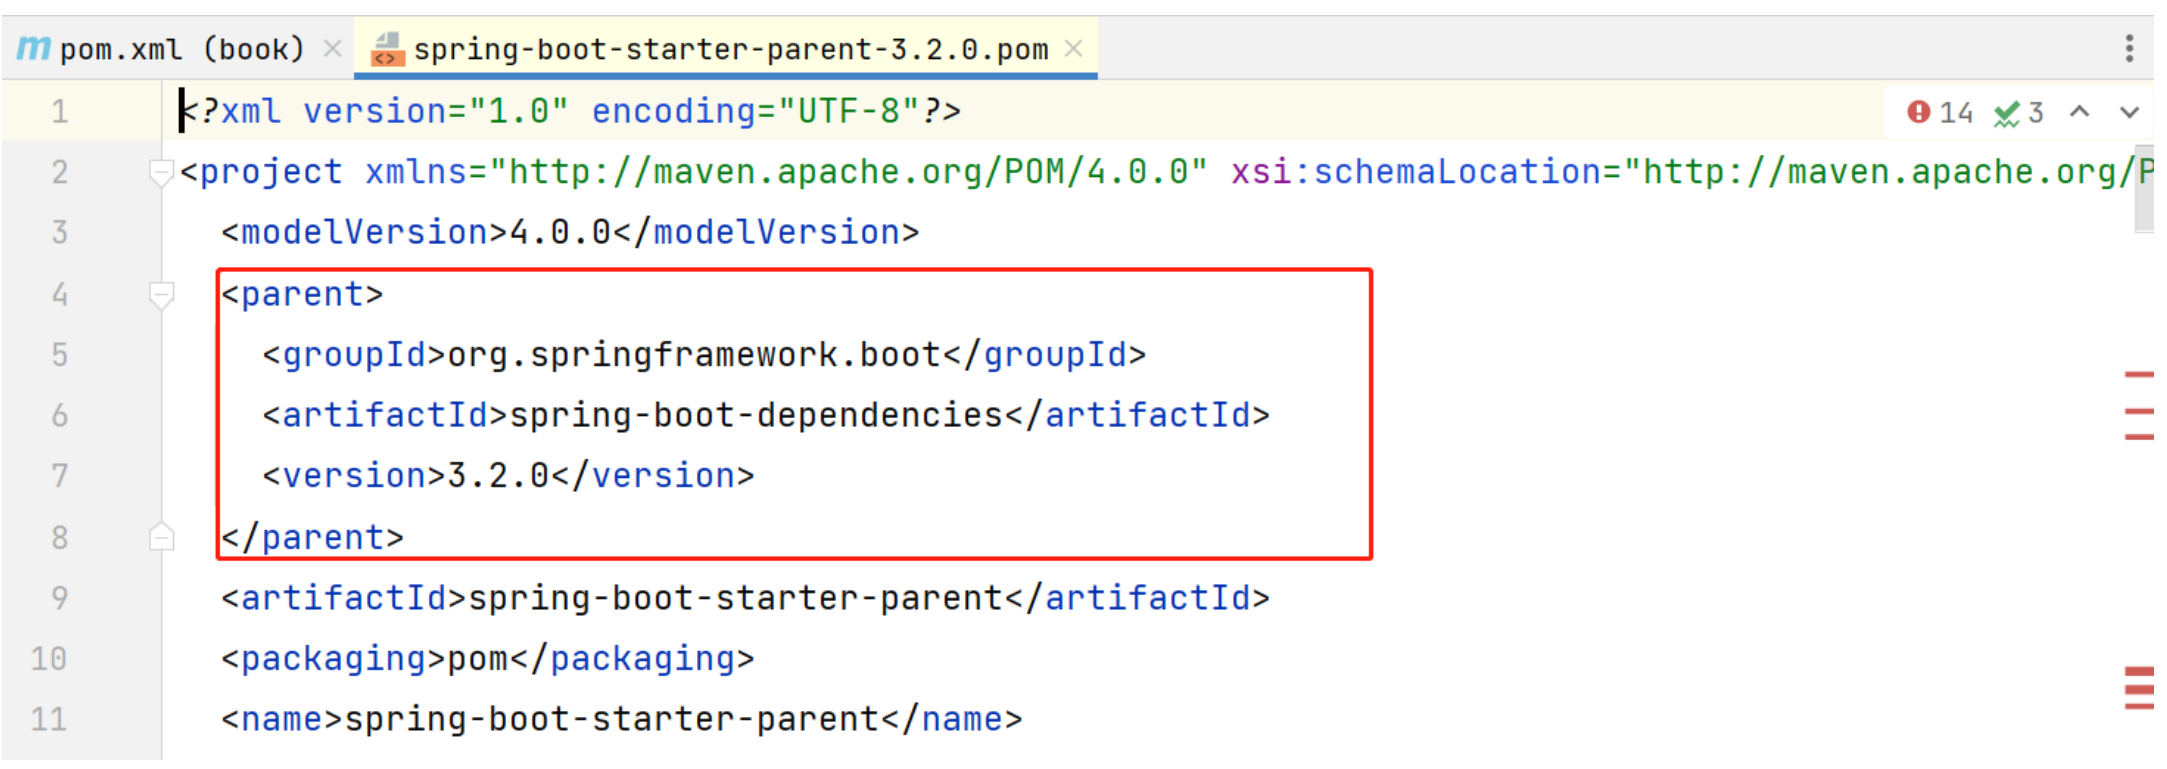Click the version value 3.2.0
Image resolution: width=2167 pixels, height=769 pixels.
(x=499, y=476)
